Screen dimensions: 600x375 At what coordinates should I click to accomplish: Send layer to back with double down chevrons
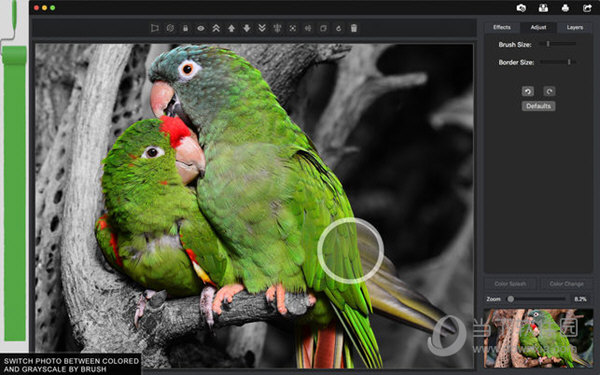[x=262, y=28]
